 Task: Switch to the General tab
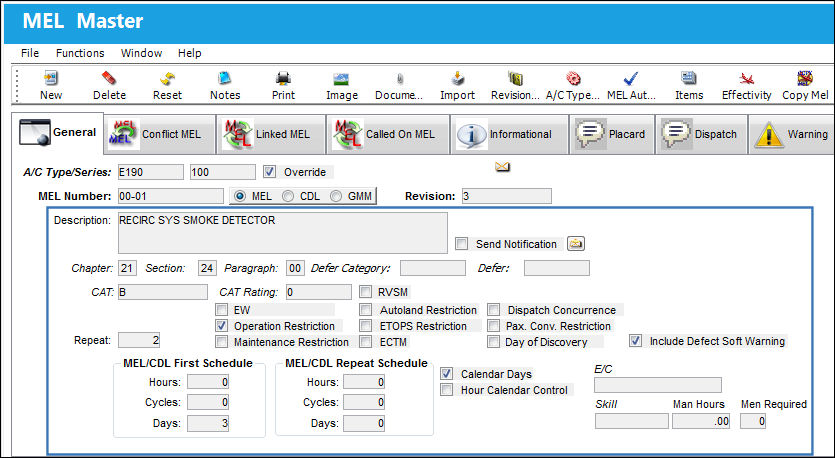[58, 133]
